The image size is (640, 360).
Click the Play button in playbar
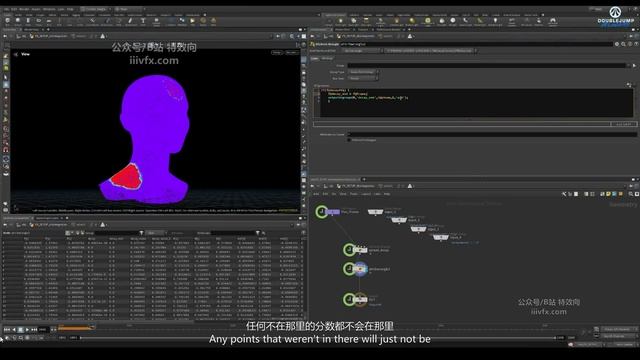pyautogui.click(x=27, y=329)
